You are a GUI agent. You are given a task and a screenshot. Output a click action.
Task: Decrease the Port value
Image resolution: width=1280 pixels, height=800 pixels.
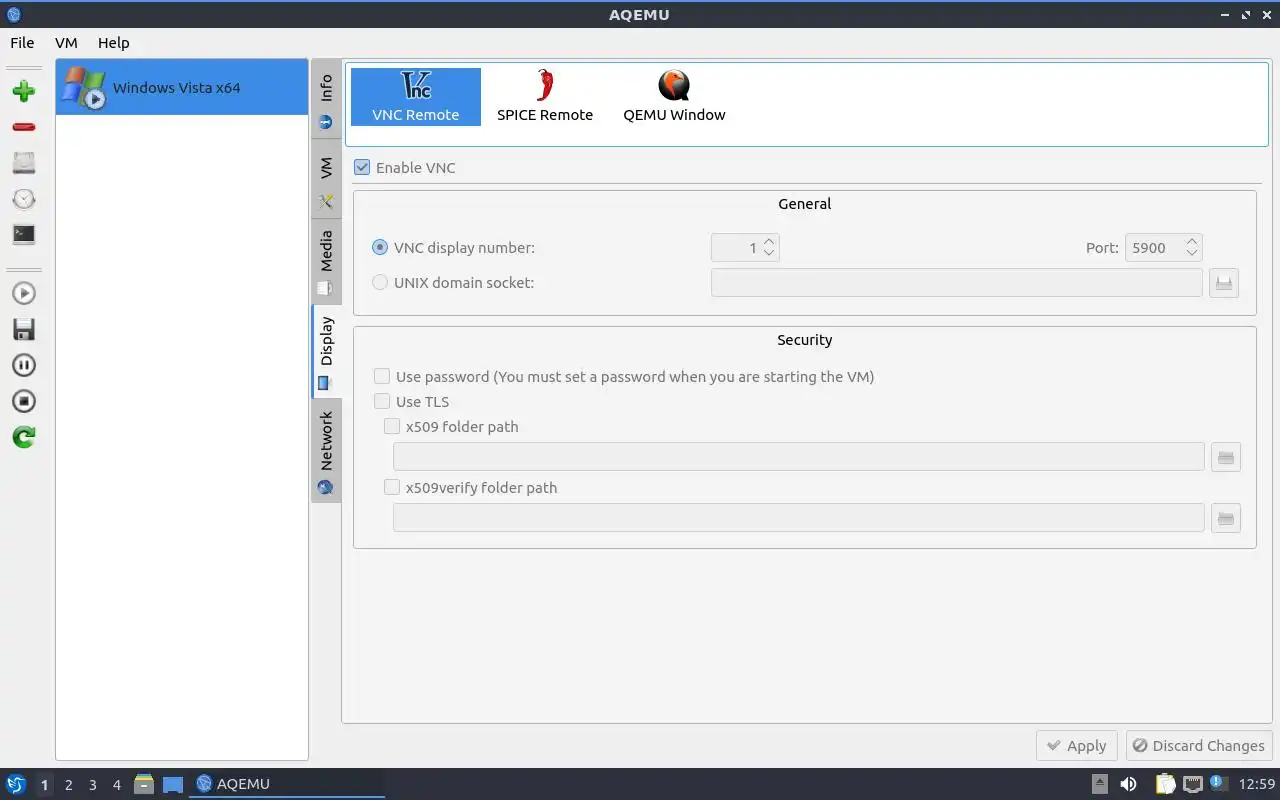[1192, 253]
